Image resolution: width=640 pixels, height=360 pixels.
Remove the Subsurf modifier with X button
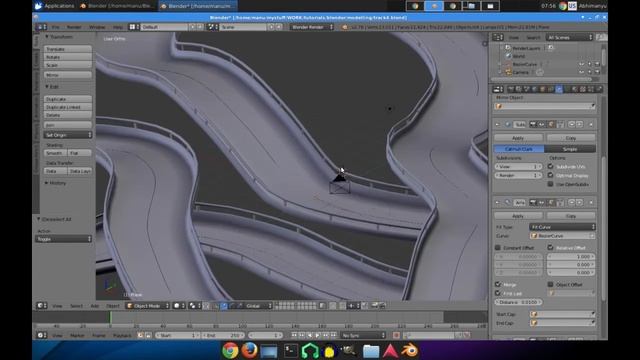point(591,124)
